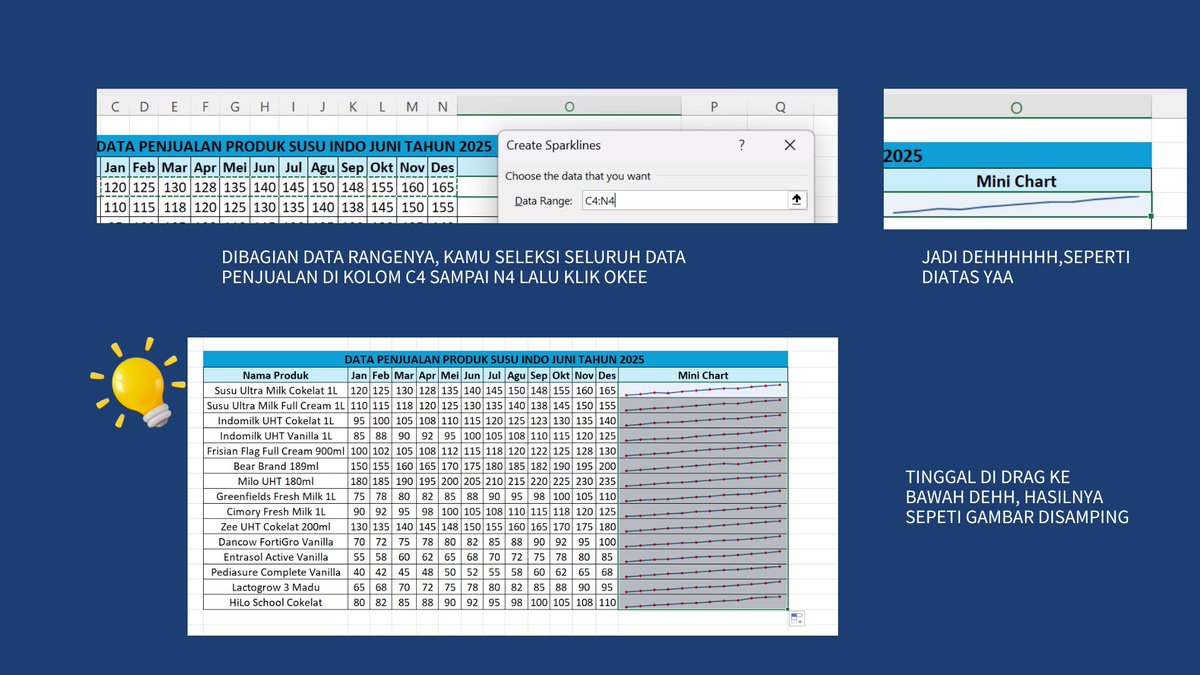Screen dimensions: 1200x675
Task: Click the Data Range field containing C4:N4
Action: pyautogui.click(x=684, y=200)
